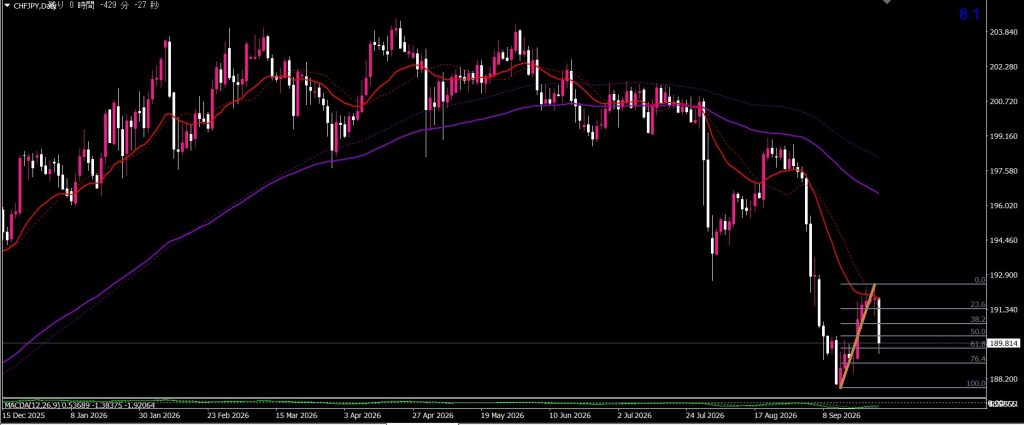This screenshot has height=425, width=1024.
Task: Click the 27 Apr 2026 date label
Action: (434, 415)
